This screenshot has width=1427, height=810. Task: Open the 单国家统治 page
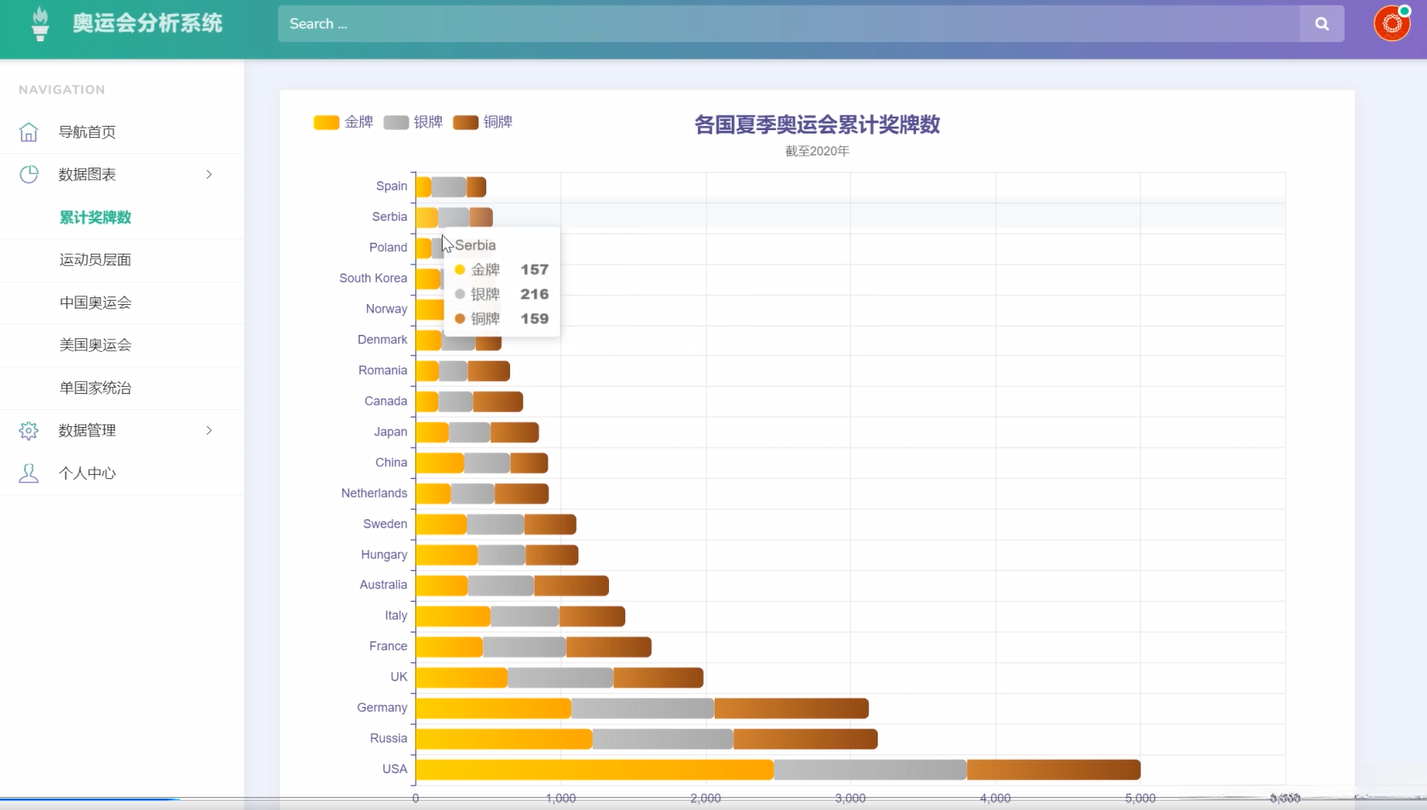[x=95, y=388]
